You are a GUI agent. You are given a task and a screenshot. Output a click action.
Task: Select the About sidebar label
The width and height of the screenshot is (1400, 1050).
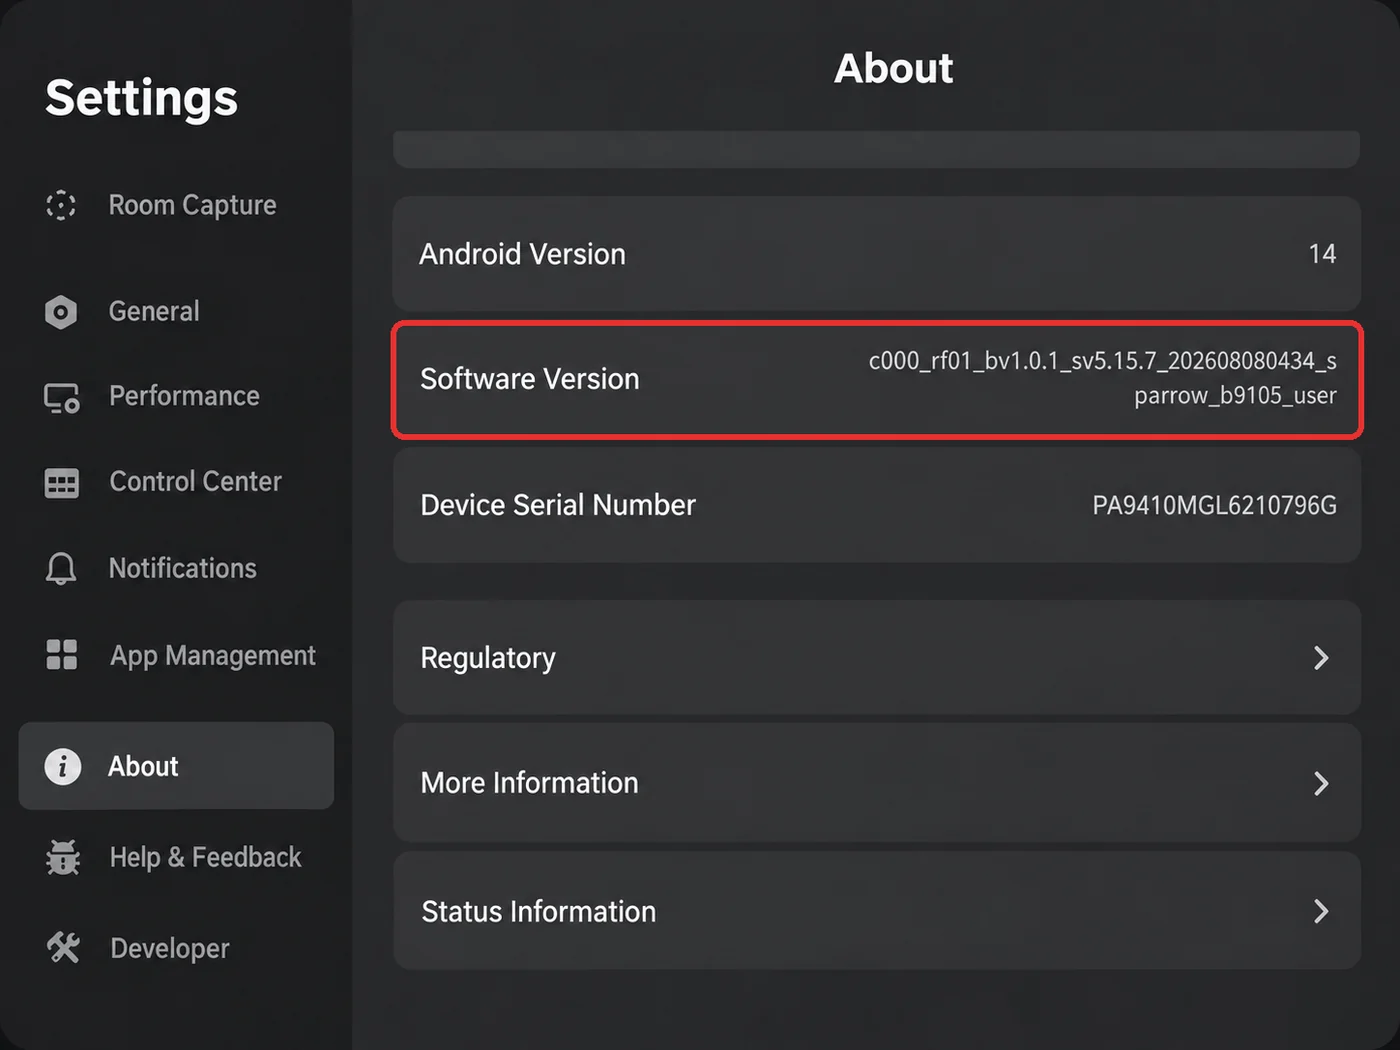click(143, 766)
